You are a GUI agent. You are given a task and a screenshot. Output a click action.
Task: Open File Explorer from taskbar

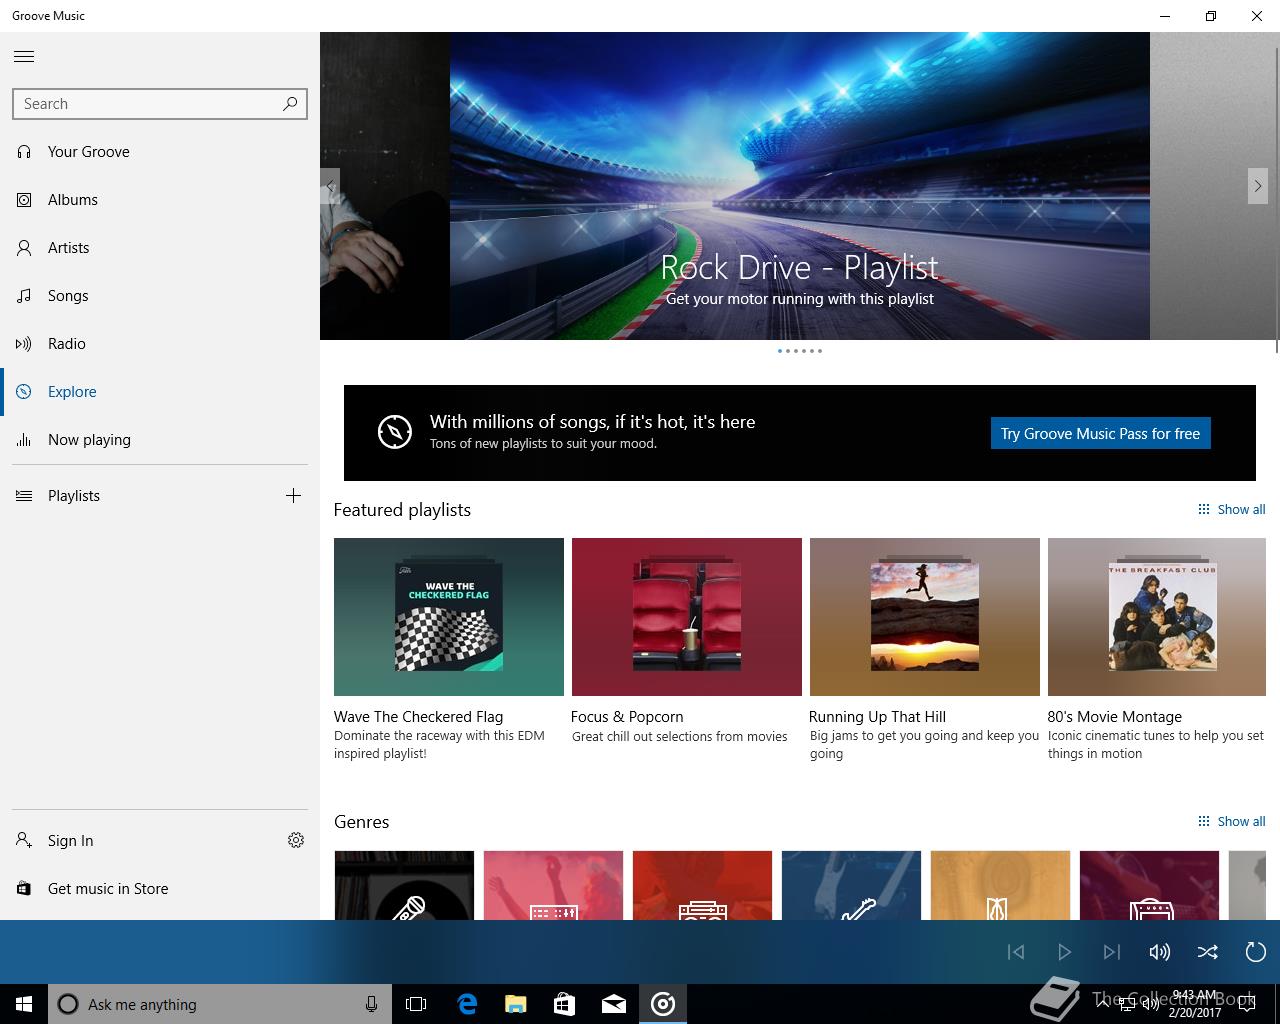(x=516, y=1004)
